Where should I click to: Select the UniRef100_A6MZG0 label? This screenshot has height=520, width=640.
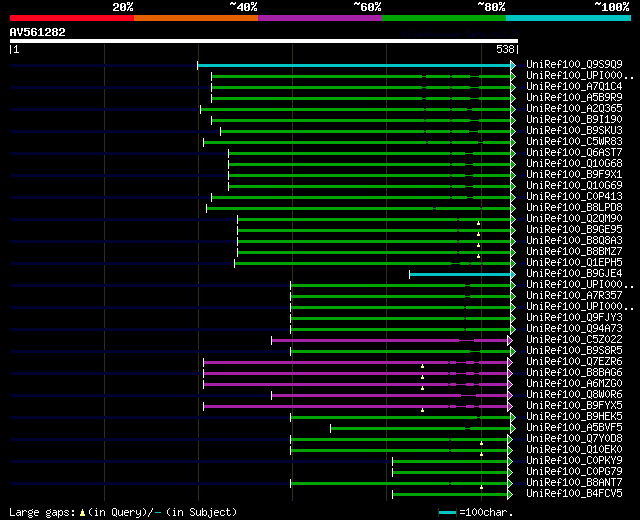point(574,384)
